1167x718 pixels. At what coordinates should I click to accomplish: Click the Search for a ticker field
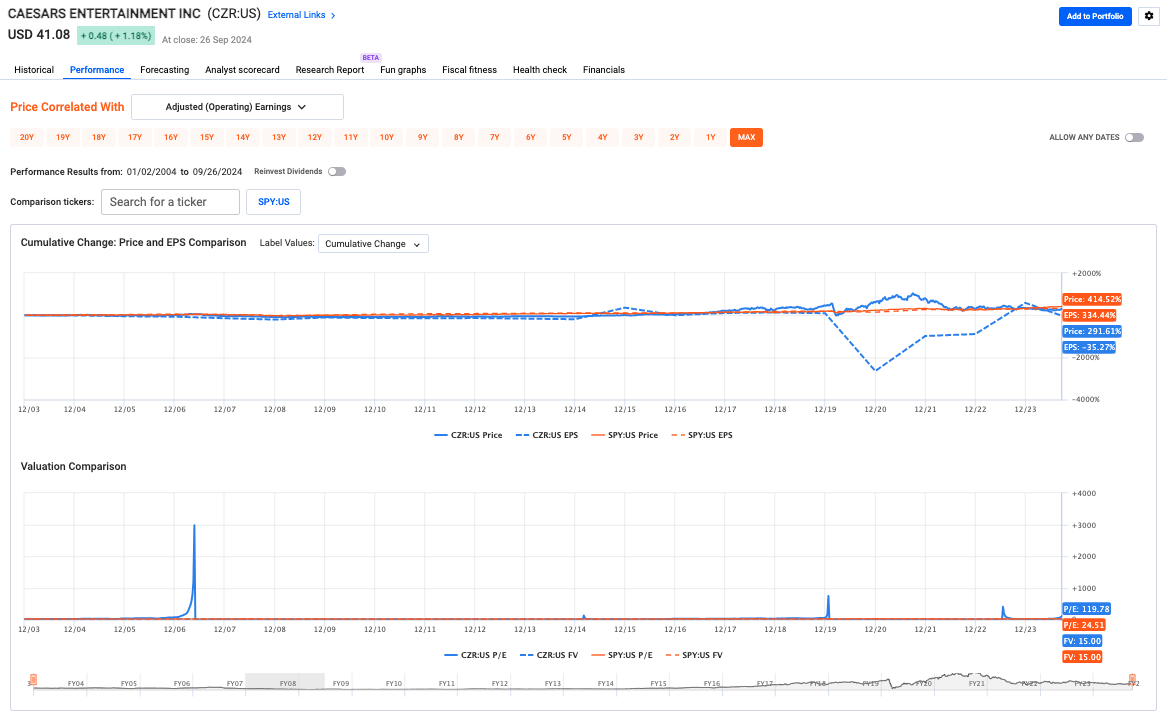170,202
